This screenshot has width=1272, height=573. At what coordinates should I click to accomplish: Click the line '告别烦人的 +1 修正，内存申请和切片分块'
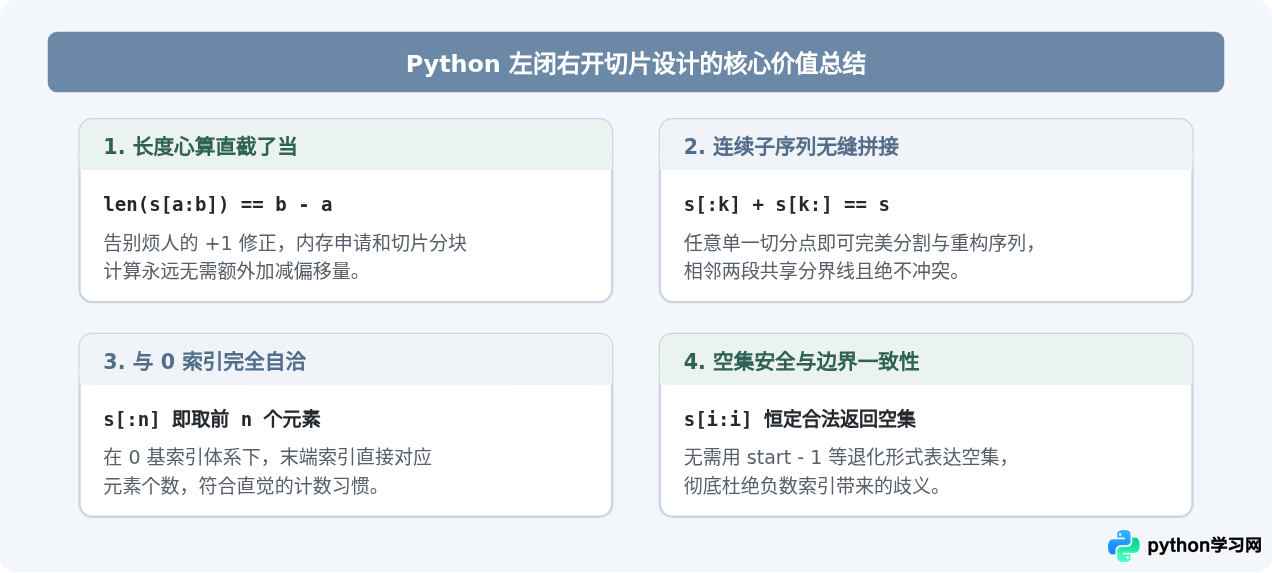286,243
